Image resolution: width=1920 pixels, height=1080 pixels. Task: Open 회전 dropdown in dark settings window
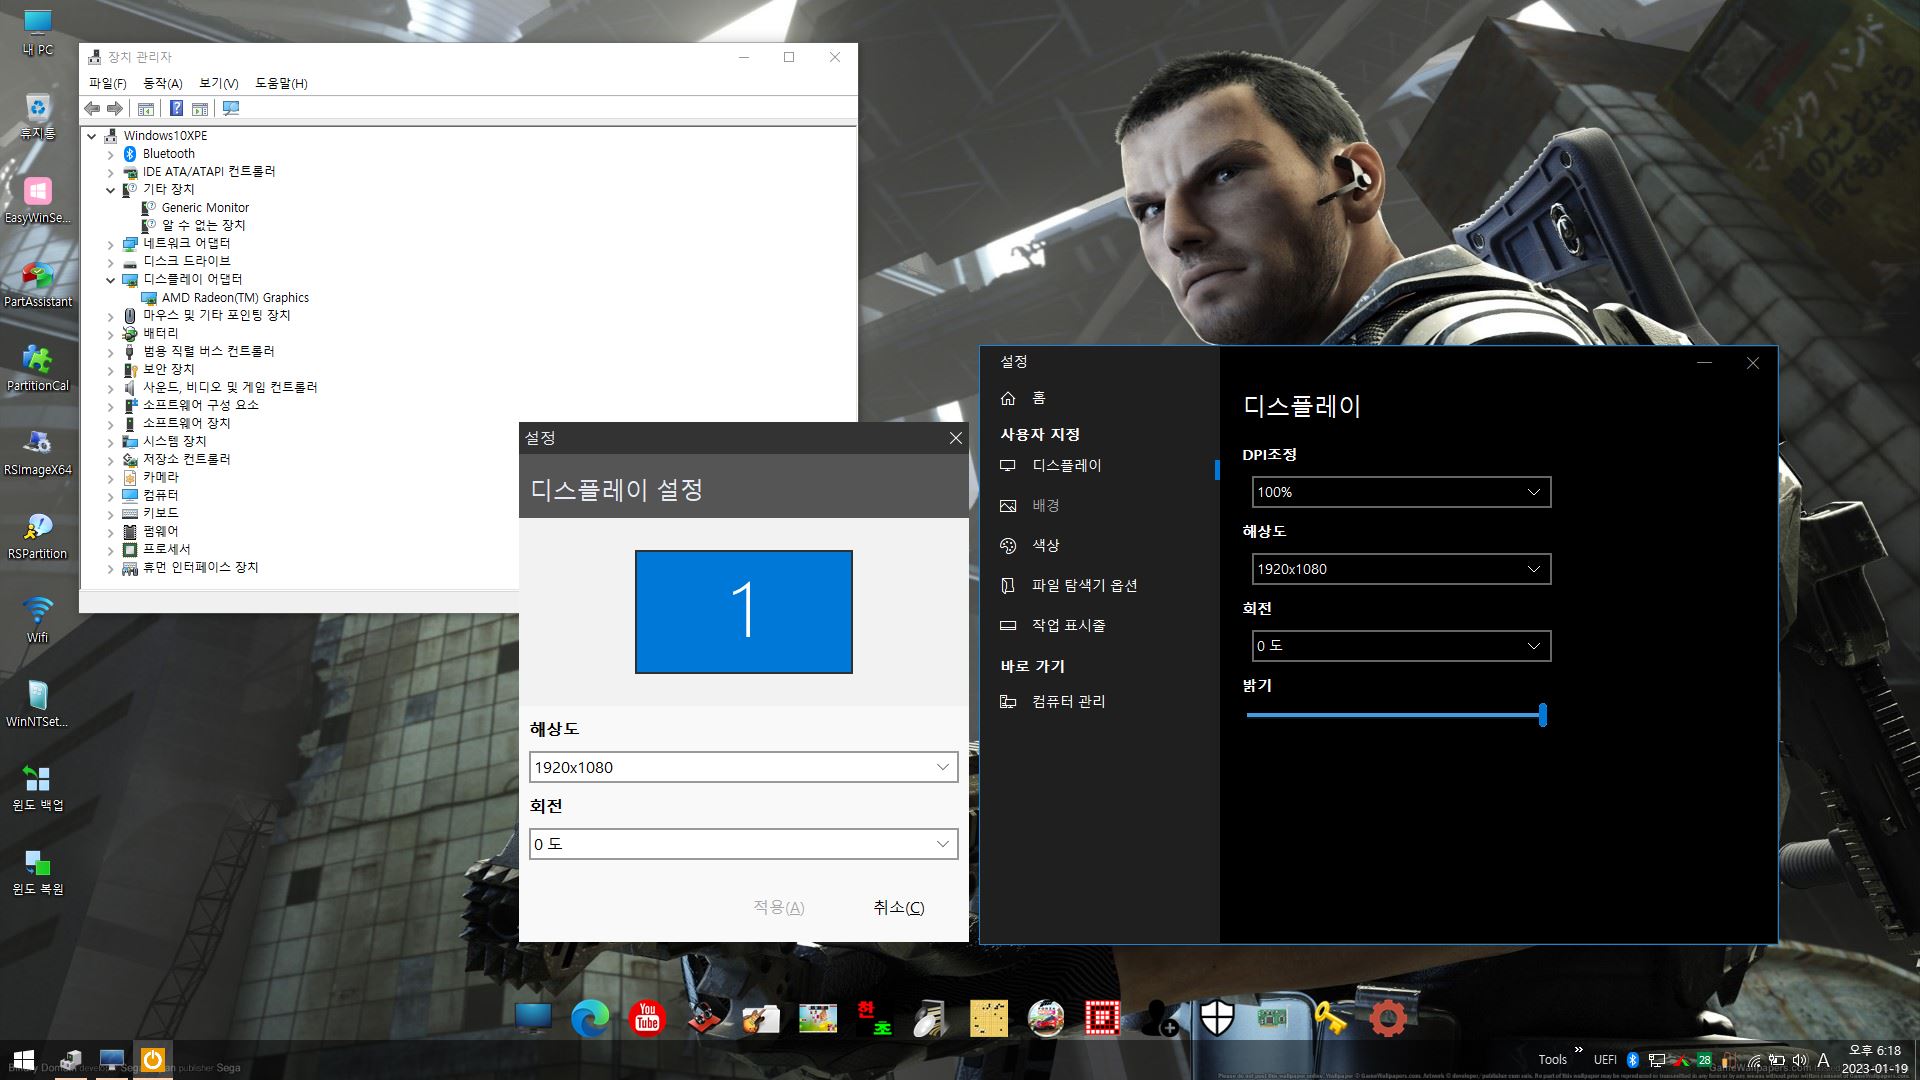tap(1401, 646)
